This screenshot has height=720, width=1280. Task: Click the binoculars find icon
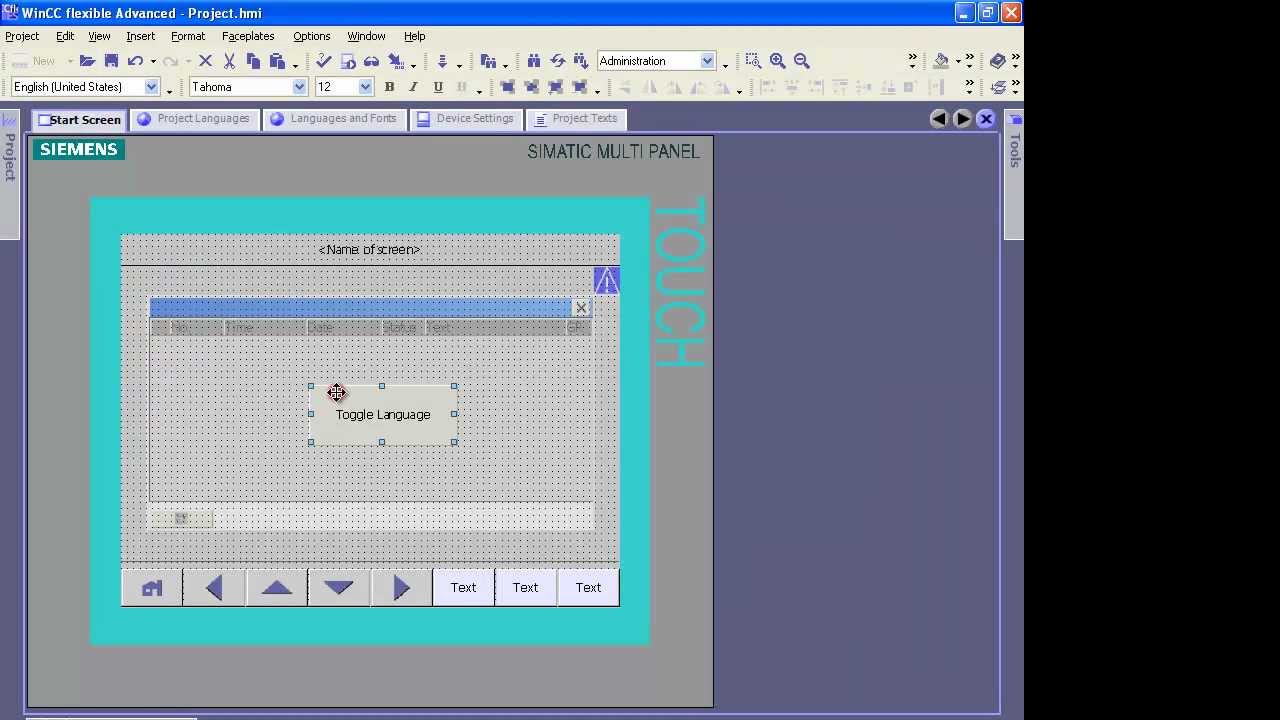(533, 61)
